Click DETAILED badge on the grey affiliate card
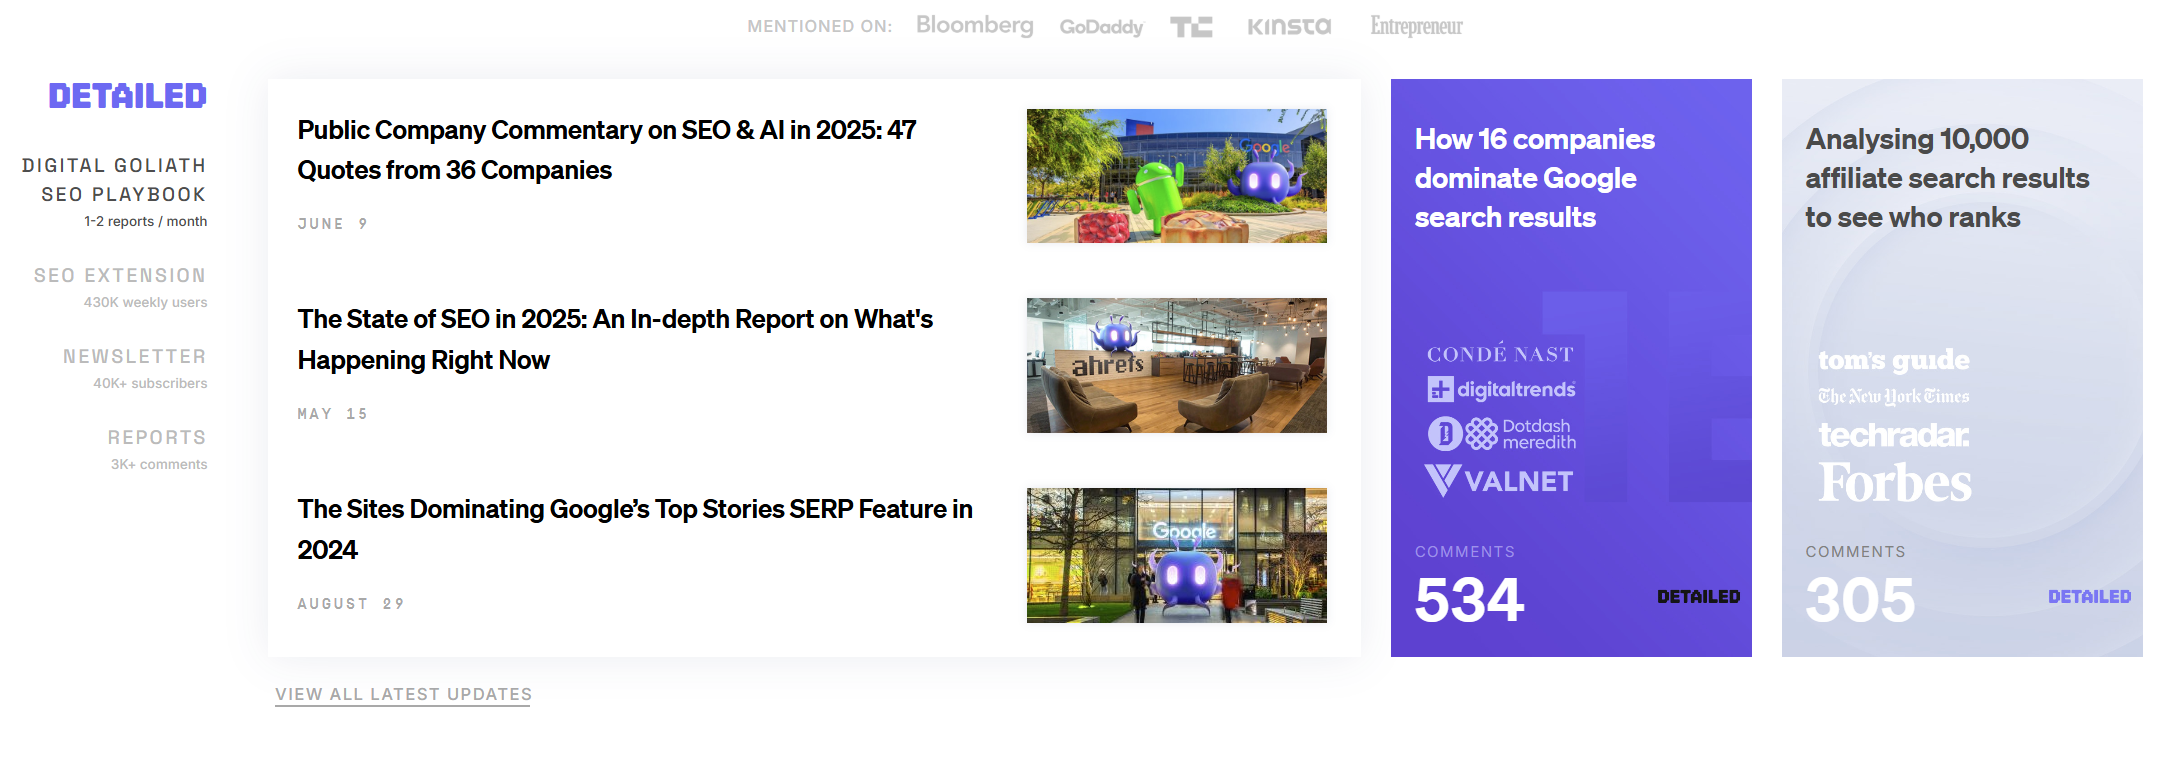Image resolution: width=2177 pixels, height=783 pixels. click(2090, 597)
